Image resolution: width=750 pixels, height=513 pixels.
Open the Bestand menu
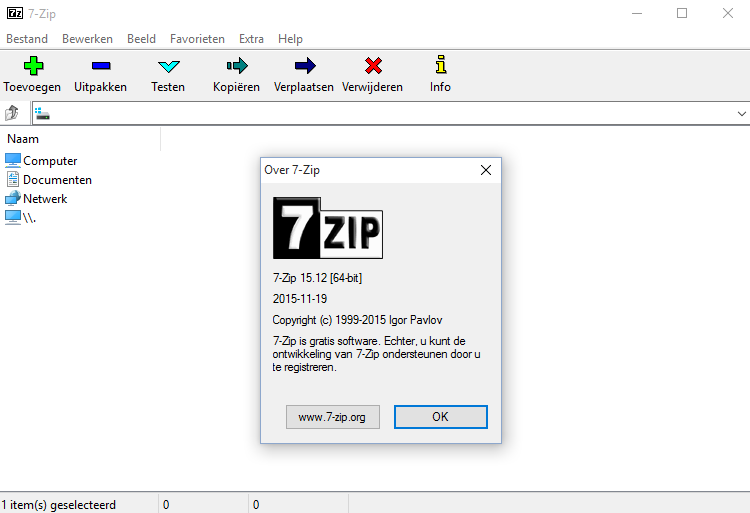click(27, 39)
